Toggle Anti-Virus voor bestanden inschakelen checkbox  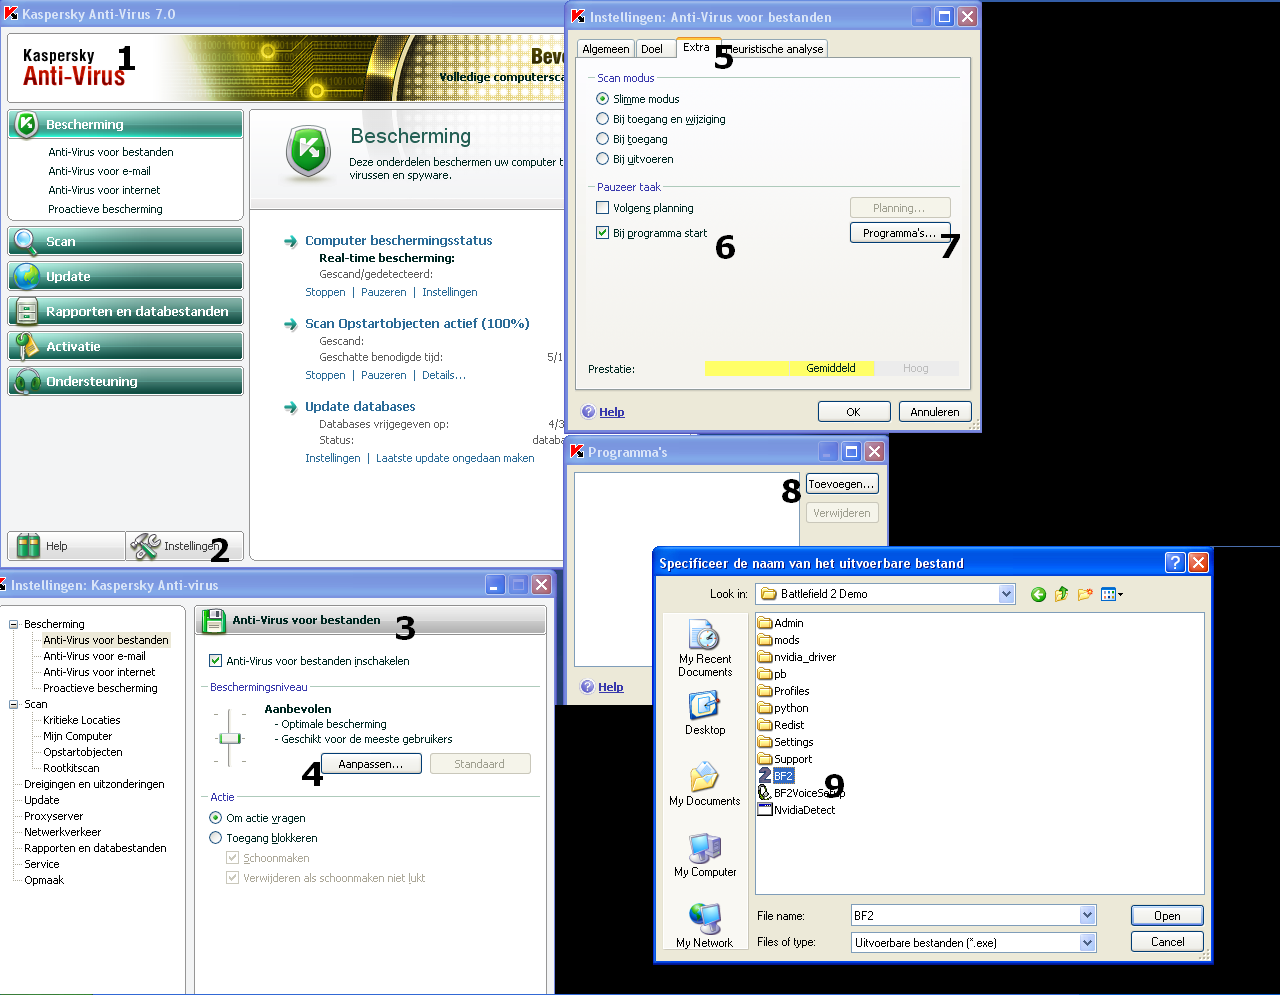(215, 661)
